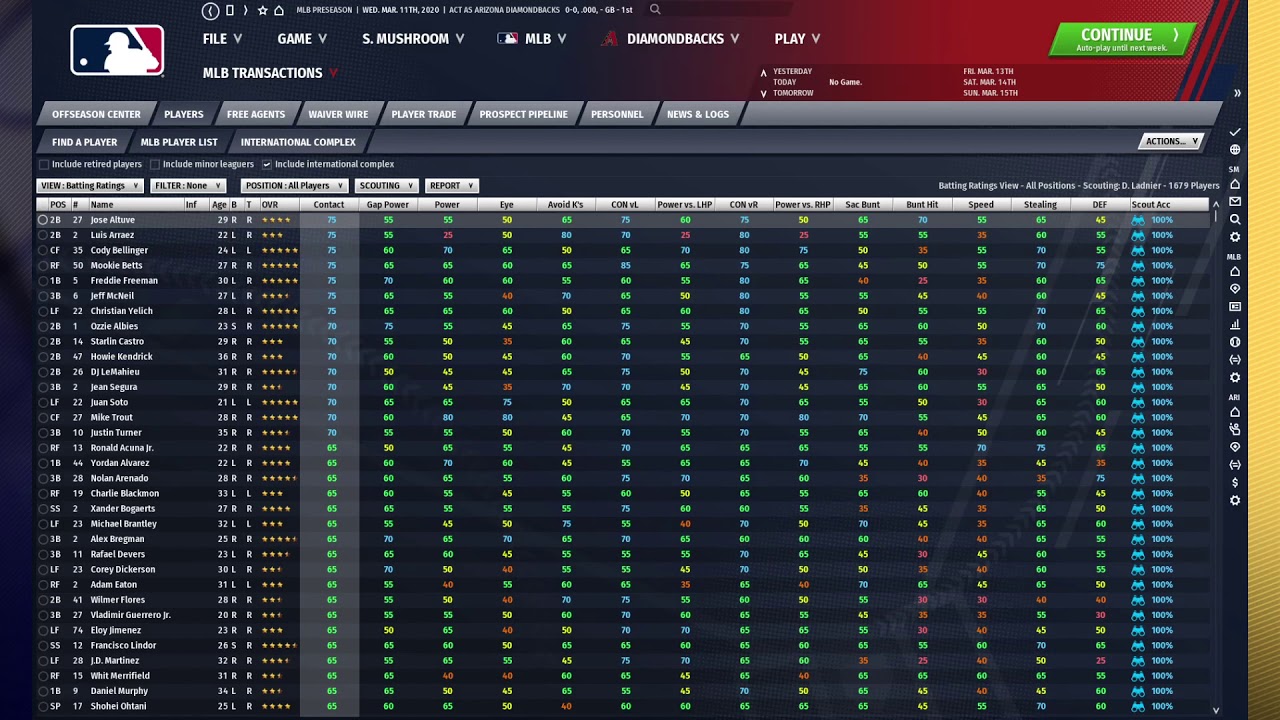Click the bookmark star icon
This screenshot has width=1280, height=720.
262,10
